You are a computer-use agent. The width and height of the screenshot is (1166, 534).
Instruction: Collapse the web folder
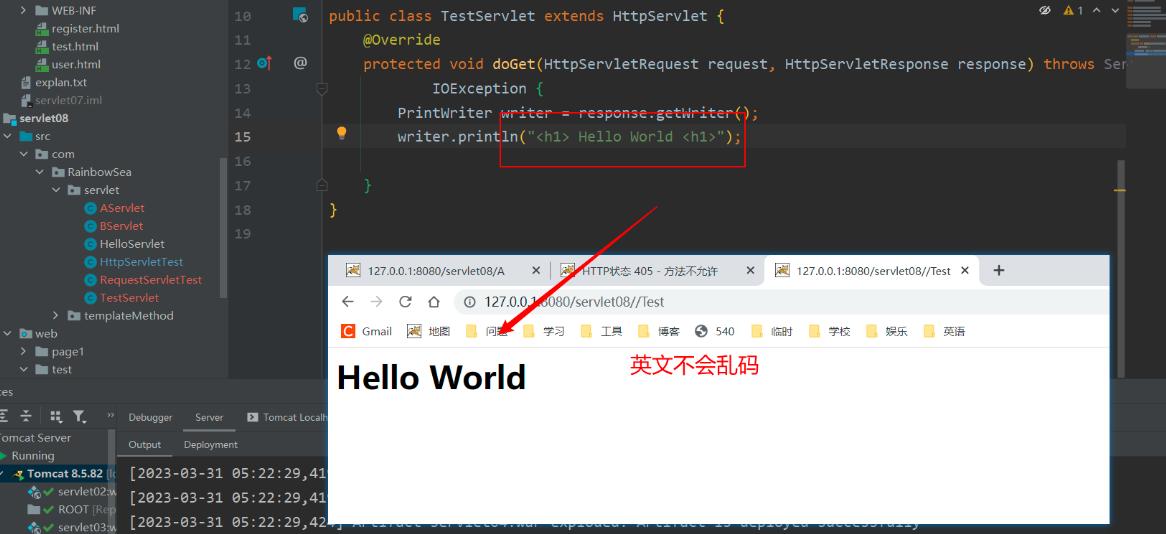(7, 333)
